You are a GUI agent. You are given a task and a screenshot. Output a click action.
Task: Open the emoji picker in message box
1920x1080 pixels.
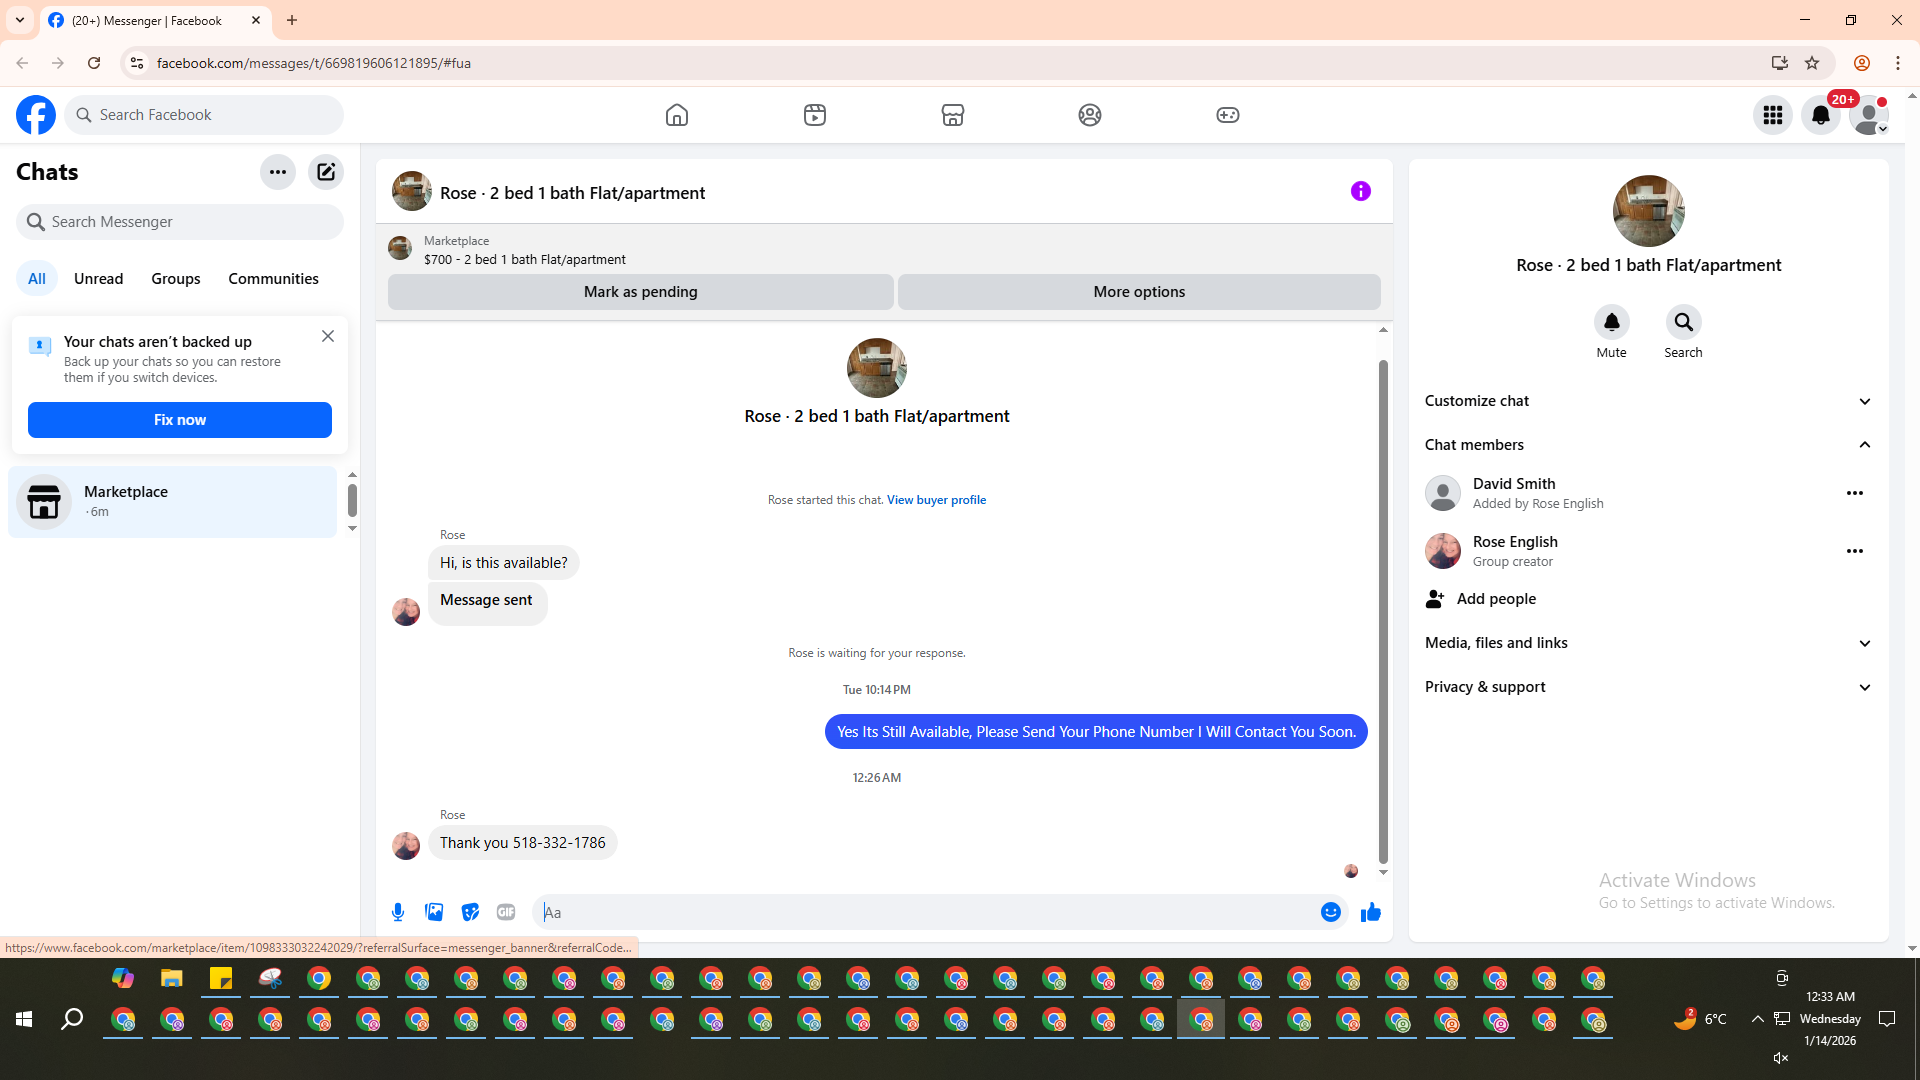[x=1330, y=912]
